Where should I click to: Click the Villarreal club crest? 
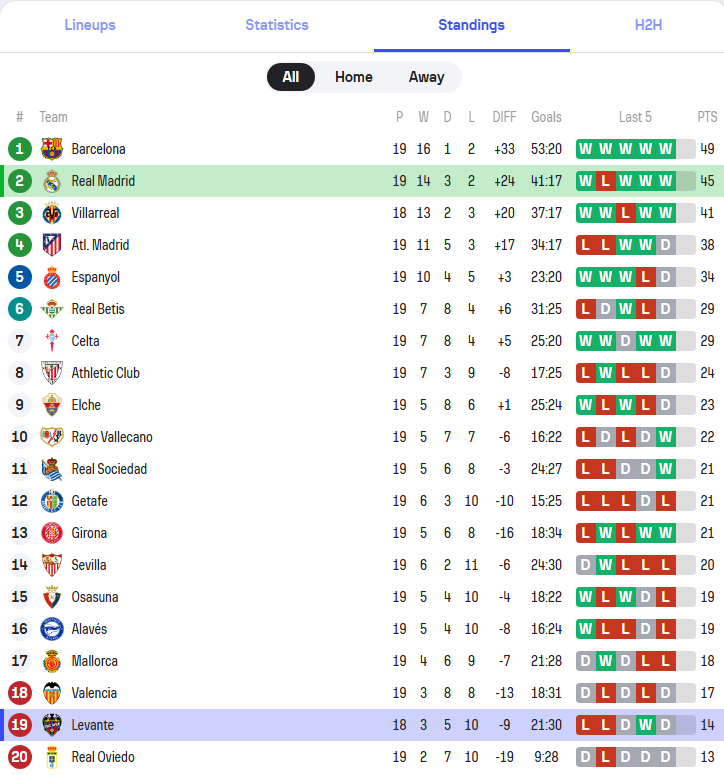(x=52, y=213)
